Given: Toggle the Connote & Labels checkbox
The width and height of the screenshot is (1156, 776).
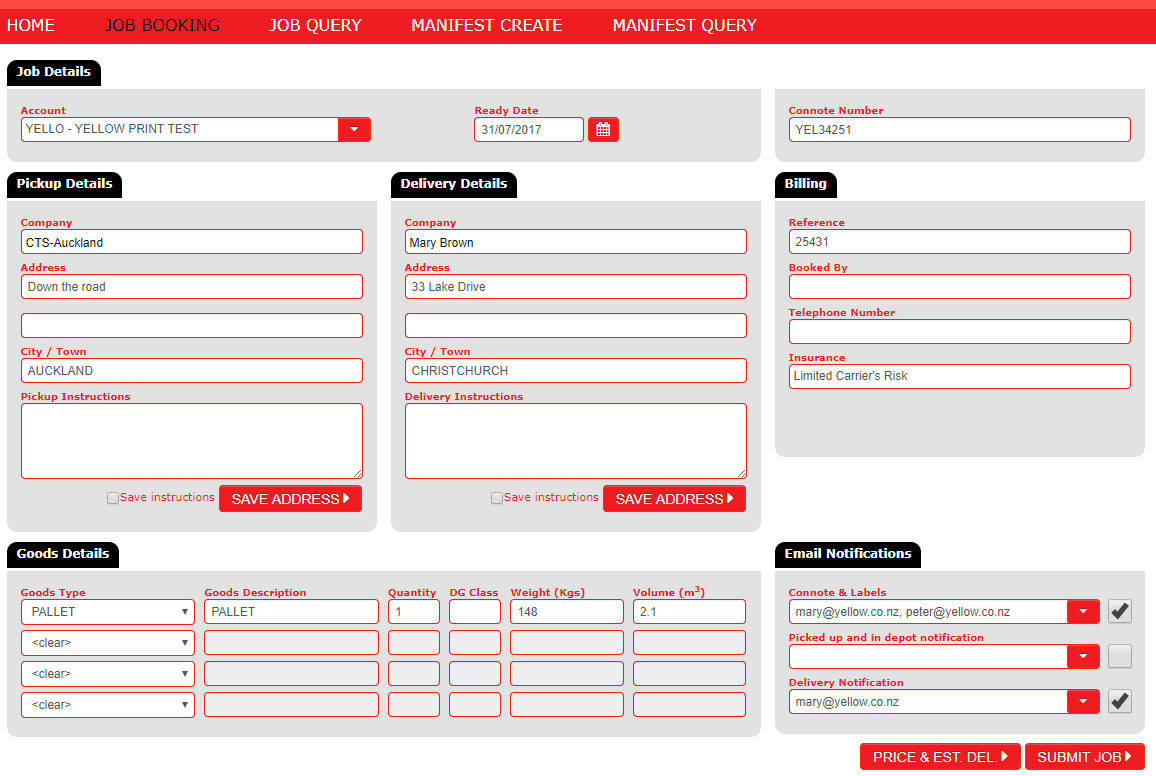Looking at the screenshot, I should 1120,612.
